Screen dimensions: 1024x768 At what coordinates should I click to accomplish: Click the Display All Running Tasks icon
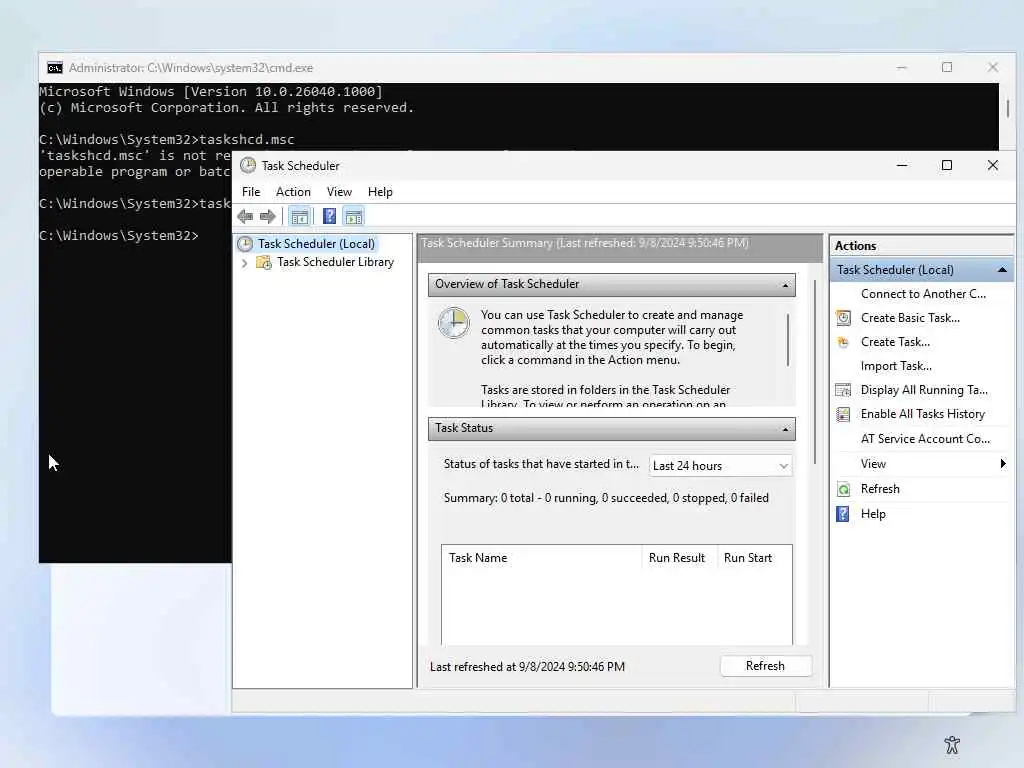[844, 390]
